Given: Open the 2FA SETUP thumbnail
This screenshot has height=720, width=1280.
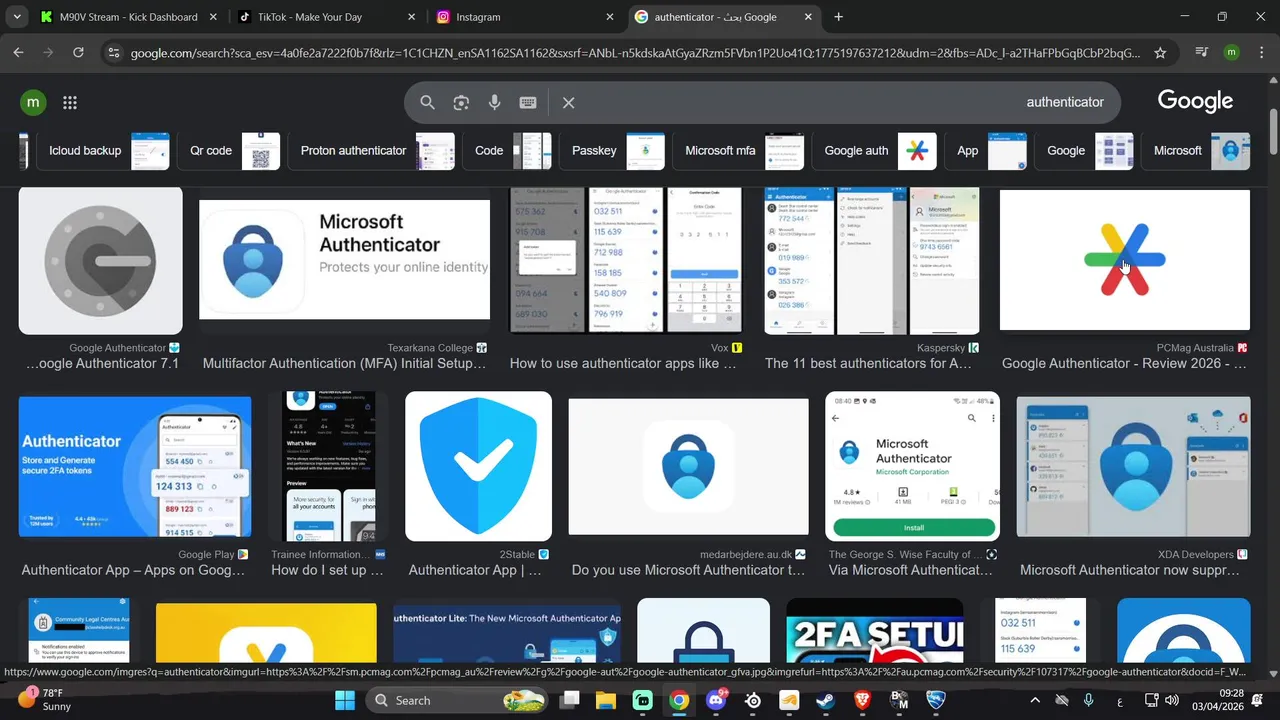Looking at the screenshot, I should pyautogui.click(x=875, y=631).
